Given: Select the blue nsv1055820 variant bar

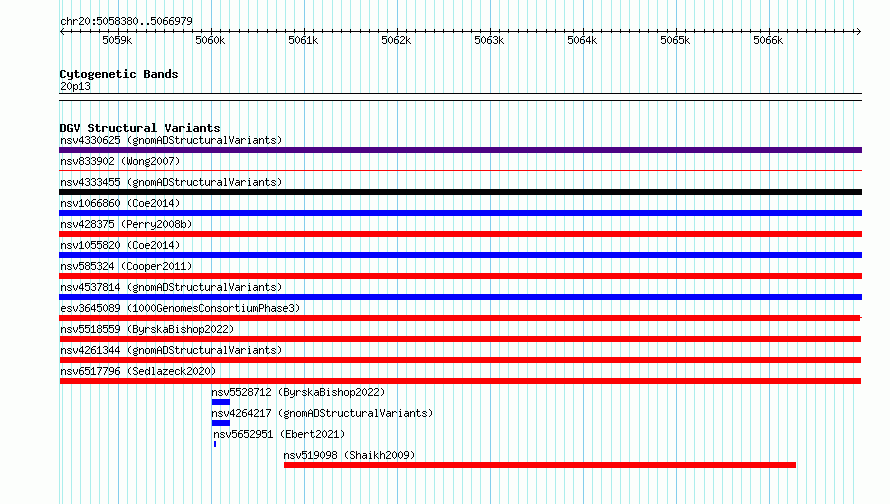Looking at the screenshot, I should point(460,255).
